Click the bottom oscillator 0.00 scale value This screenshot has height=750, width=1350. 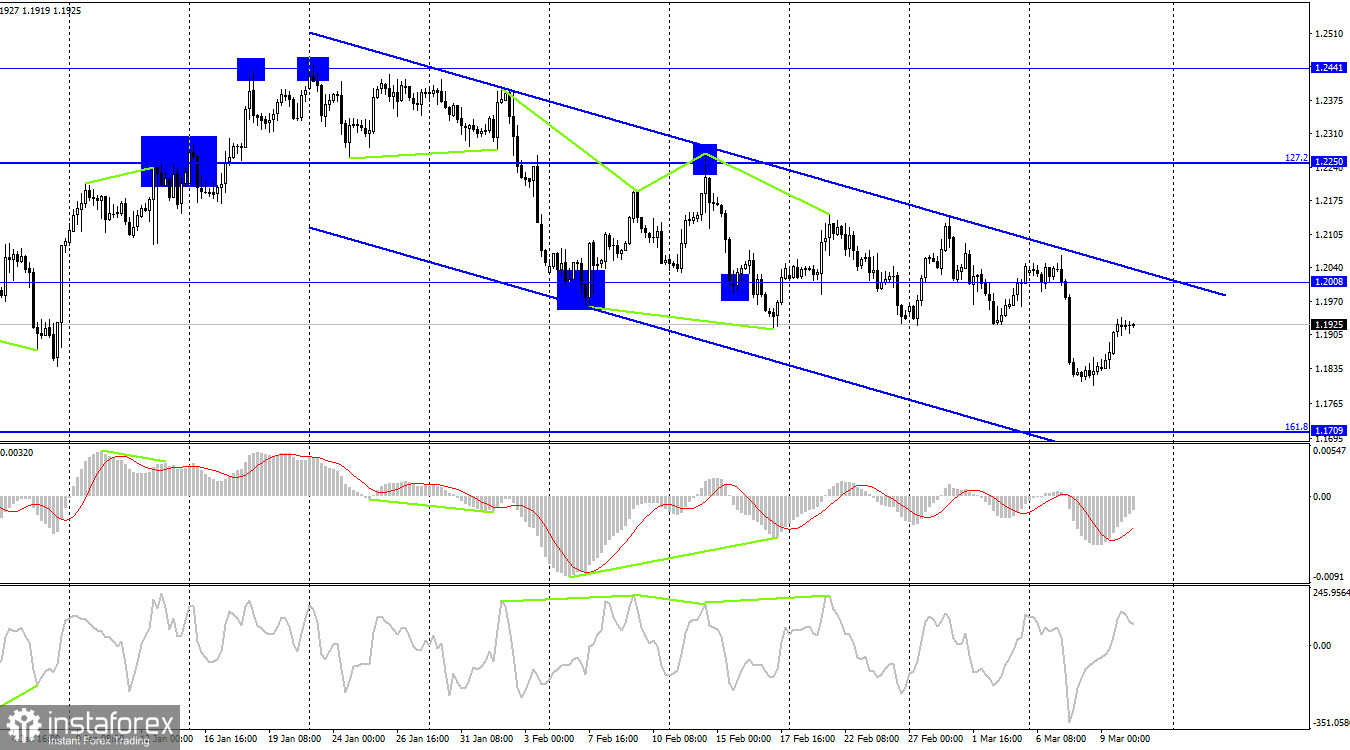[x=1322, y=646]
